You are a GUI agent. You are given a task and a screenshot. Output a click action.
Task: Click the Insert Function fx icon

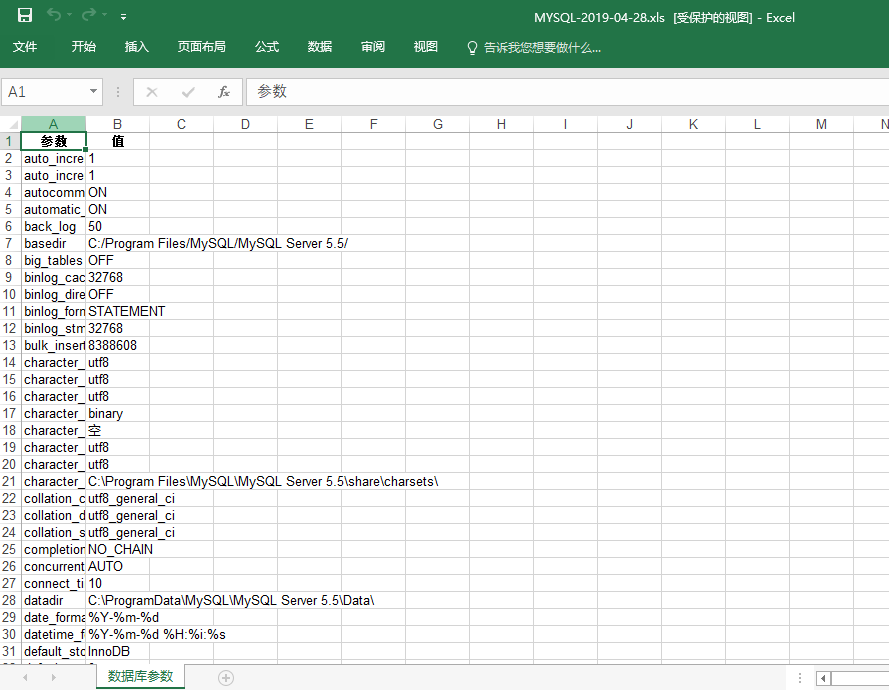pos(224,92)
